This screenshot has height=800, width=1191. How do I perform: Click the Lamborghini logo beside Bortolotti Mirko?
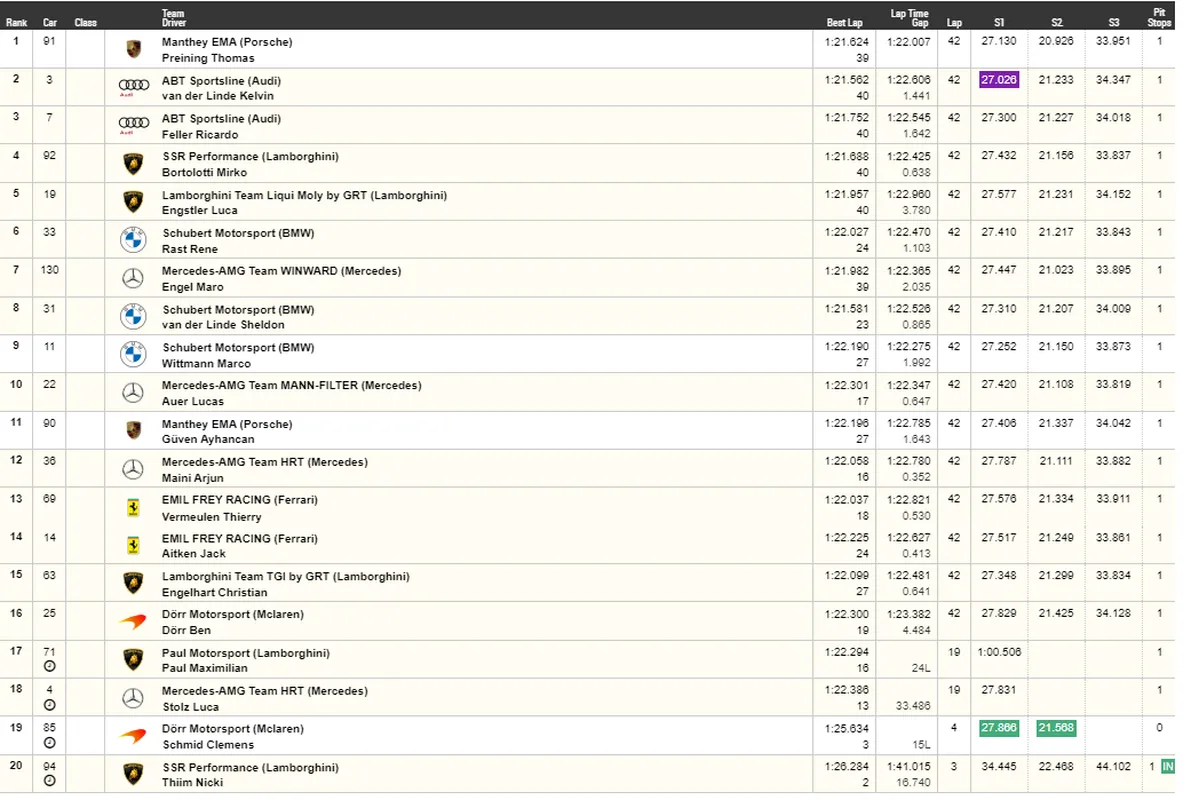(x=133, y=164)
